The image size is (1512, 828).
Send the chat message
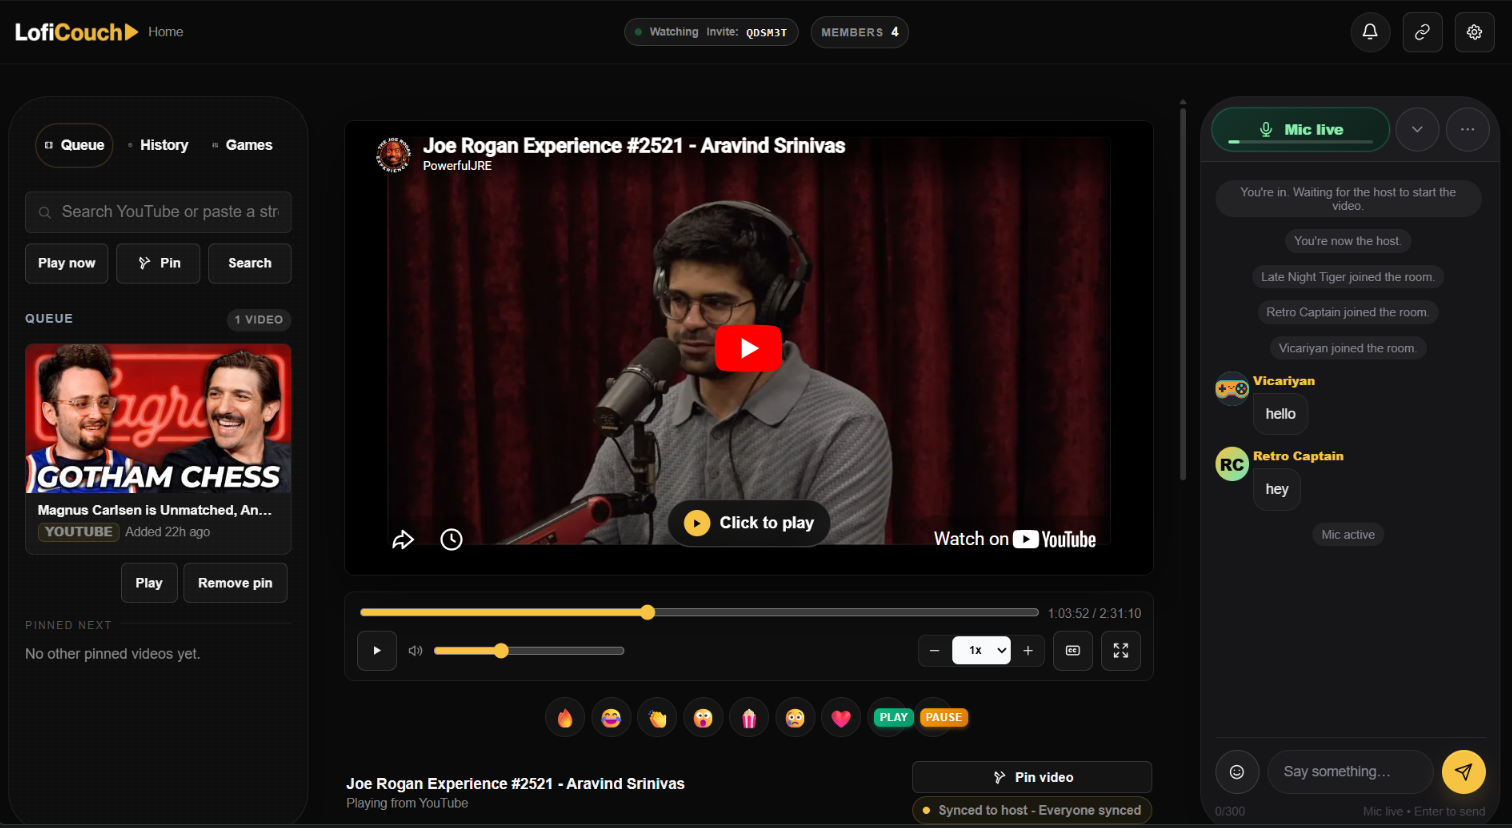point(1464,771)
